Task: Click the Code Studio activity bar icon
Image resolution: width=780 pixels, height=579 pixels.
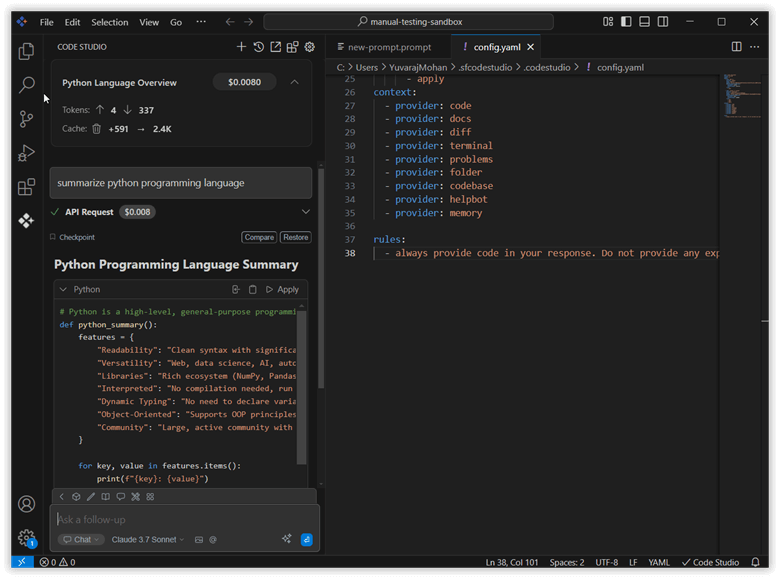Action: [26, 221]
